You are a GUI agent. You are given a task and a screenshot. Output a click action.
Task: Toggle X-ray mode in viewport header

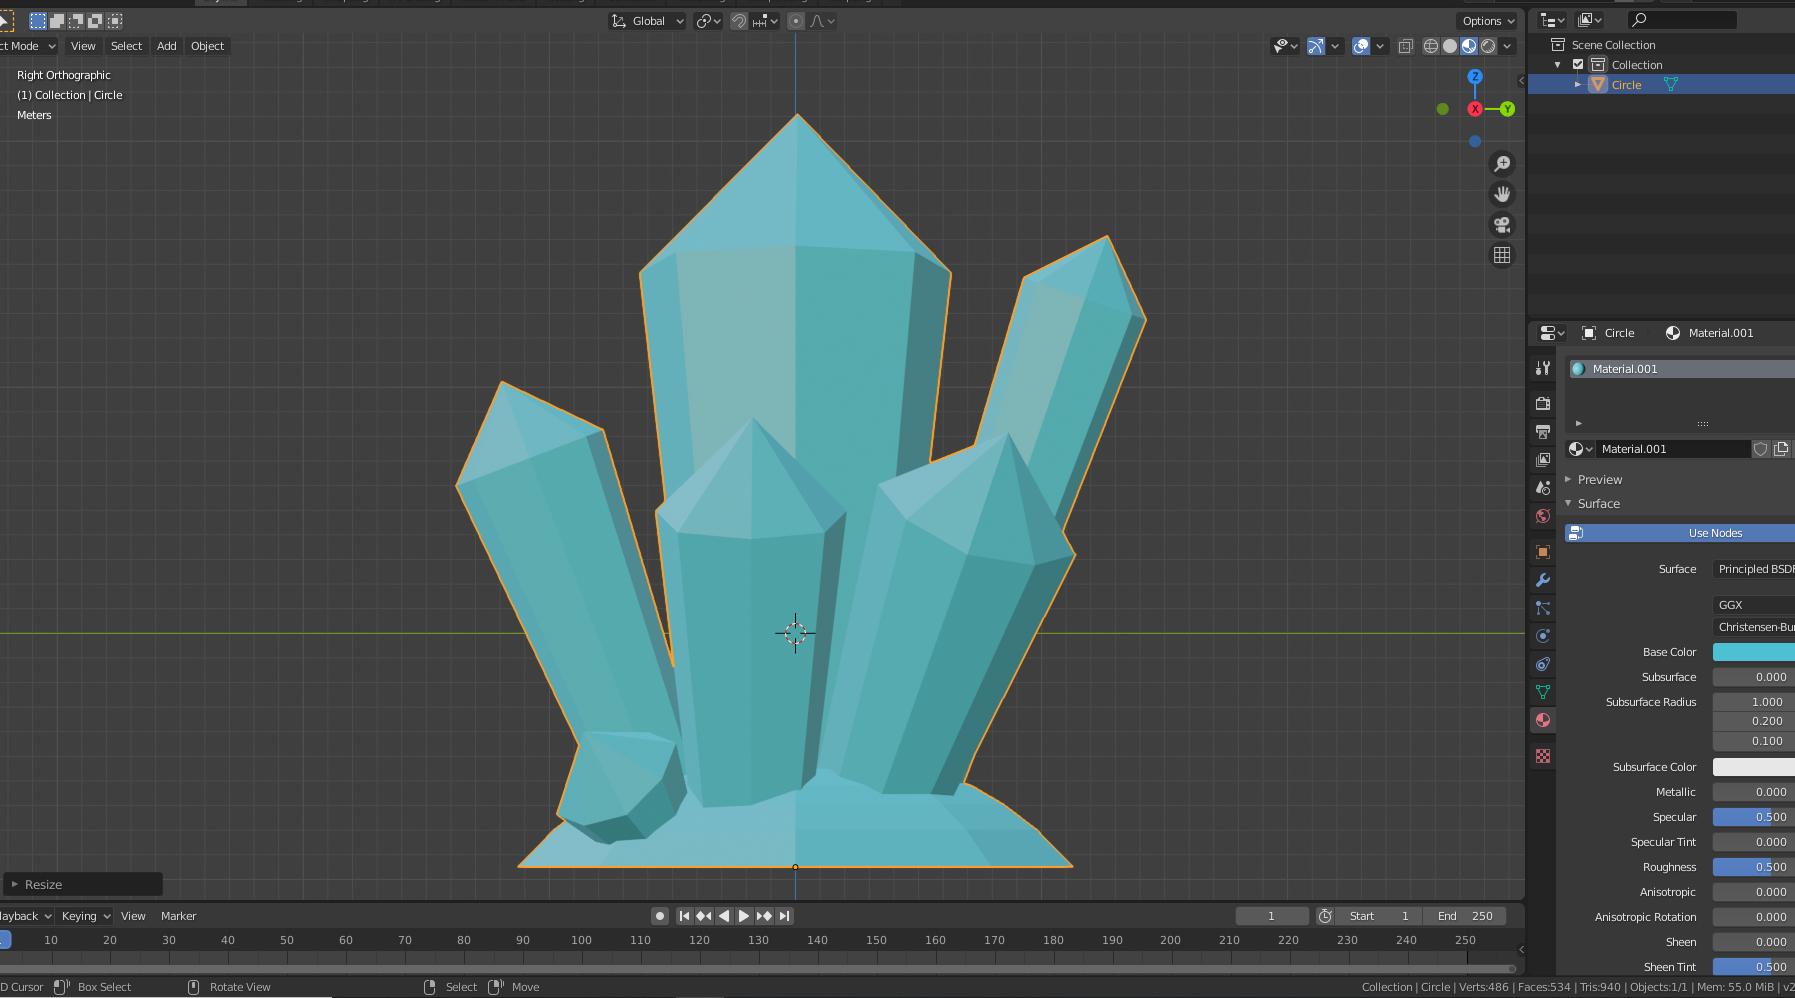(1405, 46)
